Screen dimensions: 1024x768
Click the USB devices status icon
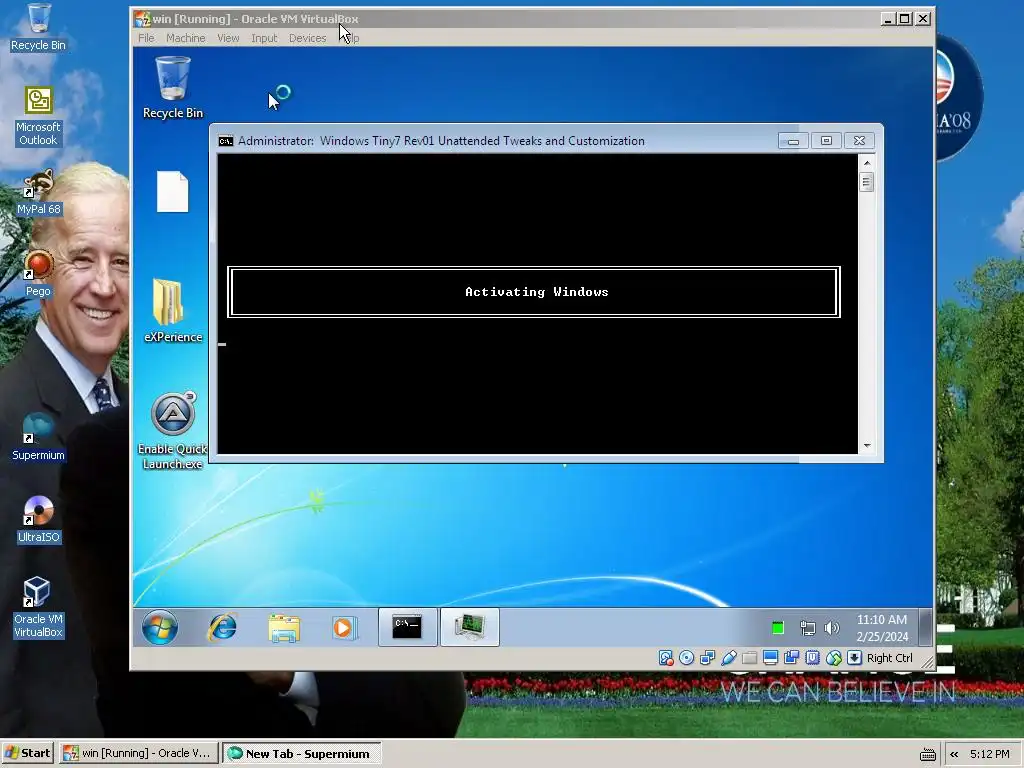coord(729,658)
